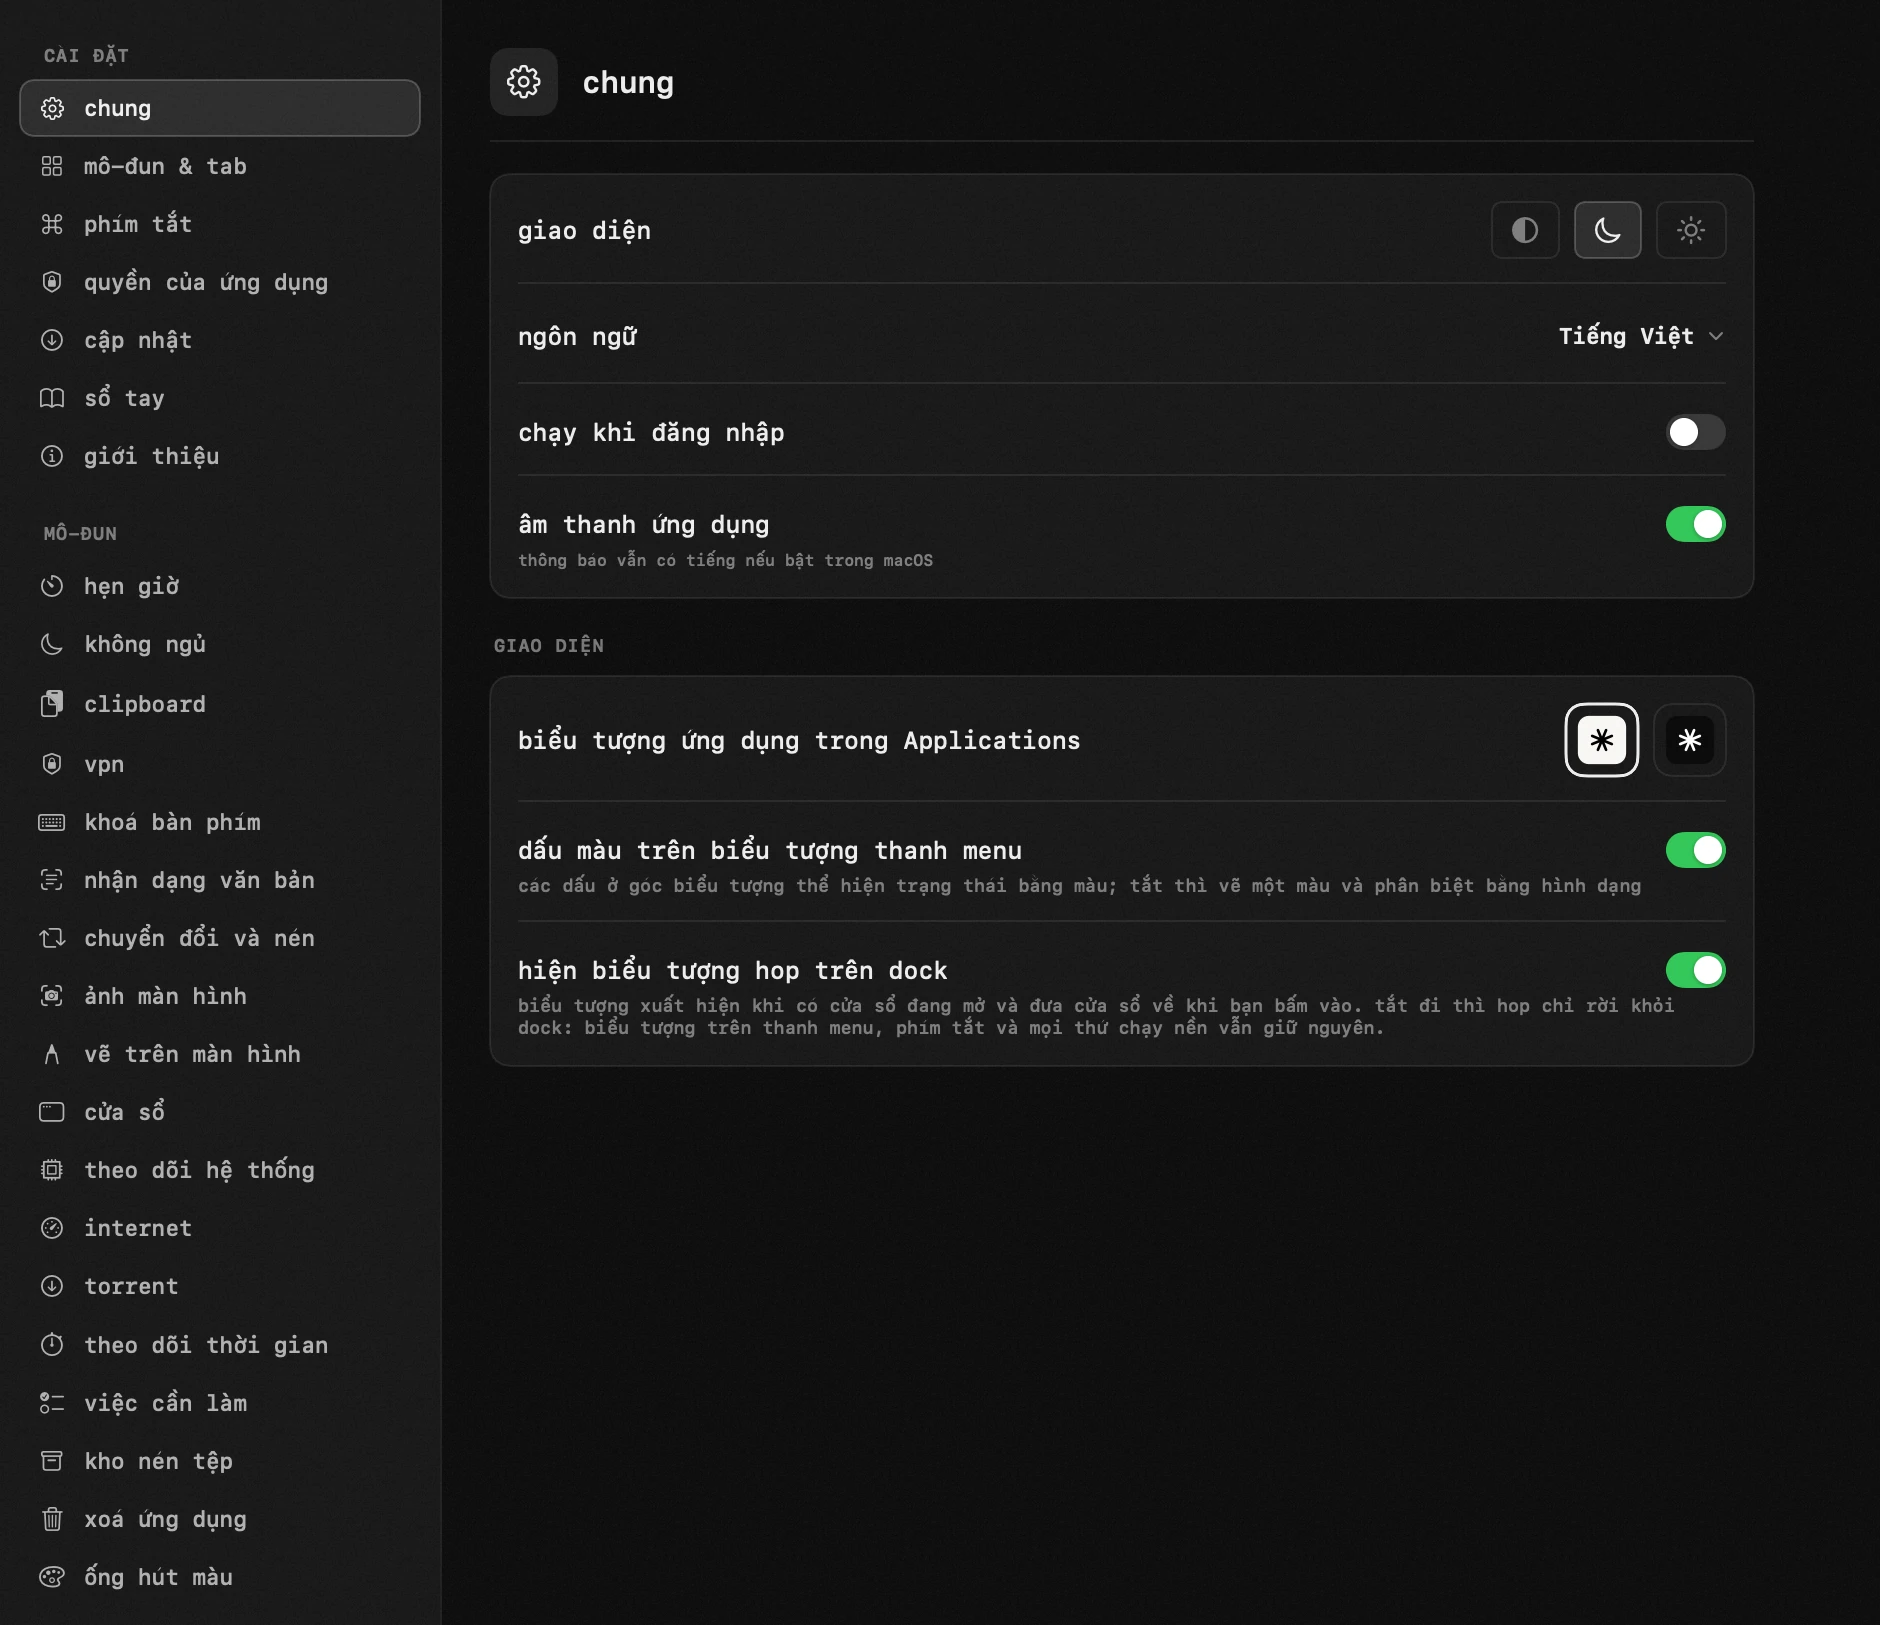Click the checklist icon for việc cần làm

pyautogui.click(x=52, y=1403)
